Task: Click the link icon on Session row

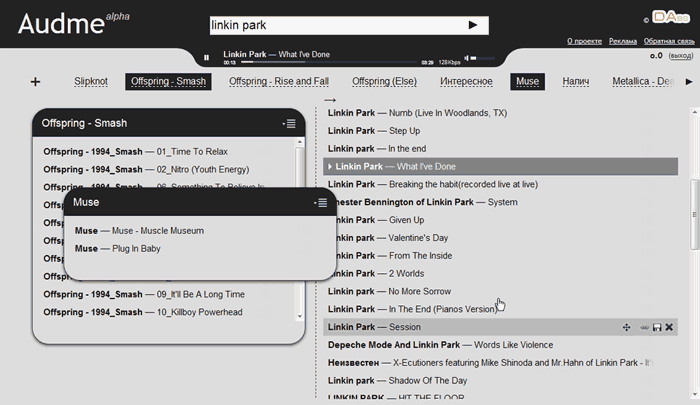Action: pyautogui.click(x=643, y=327)
